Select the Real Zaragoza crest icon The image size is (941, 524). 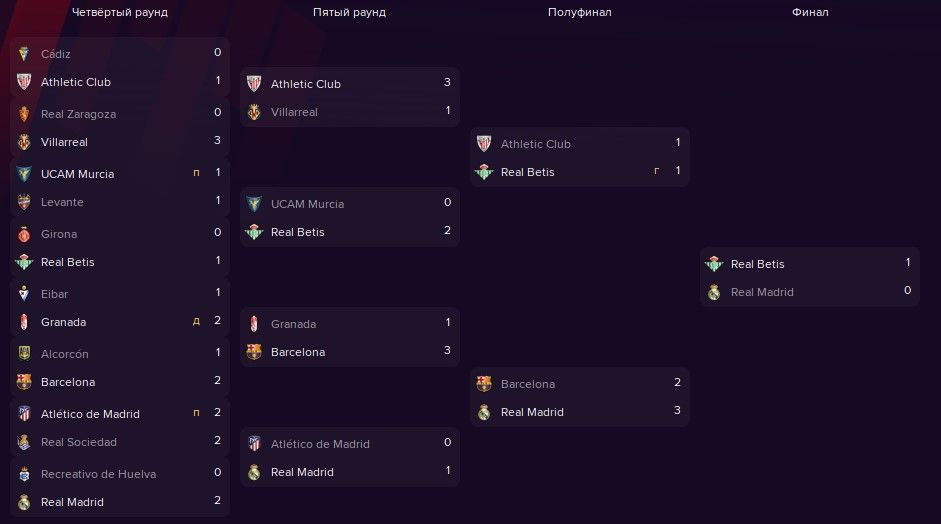point(24,114)
